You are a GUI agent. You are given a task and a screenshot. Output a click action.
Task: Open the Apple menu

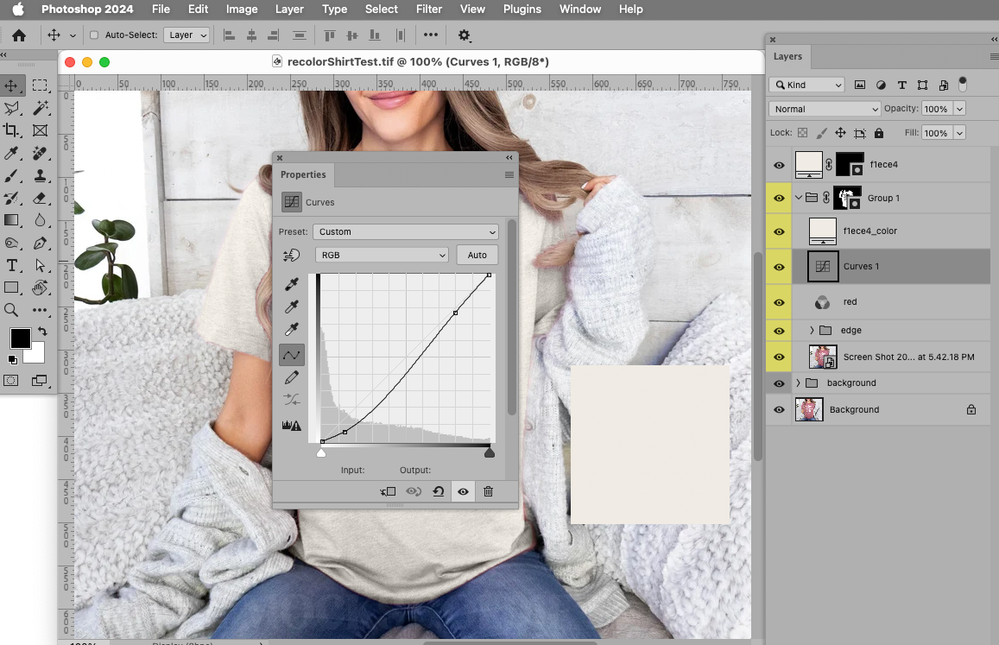point(18,9)
